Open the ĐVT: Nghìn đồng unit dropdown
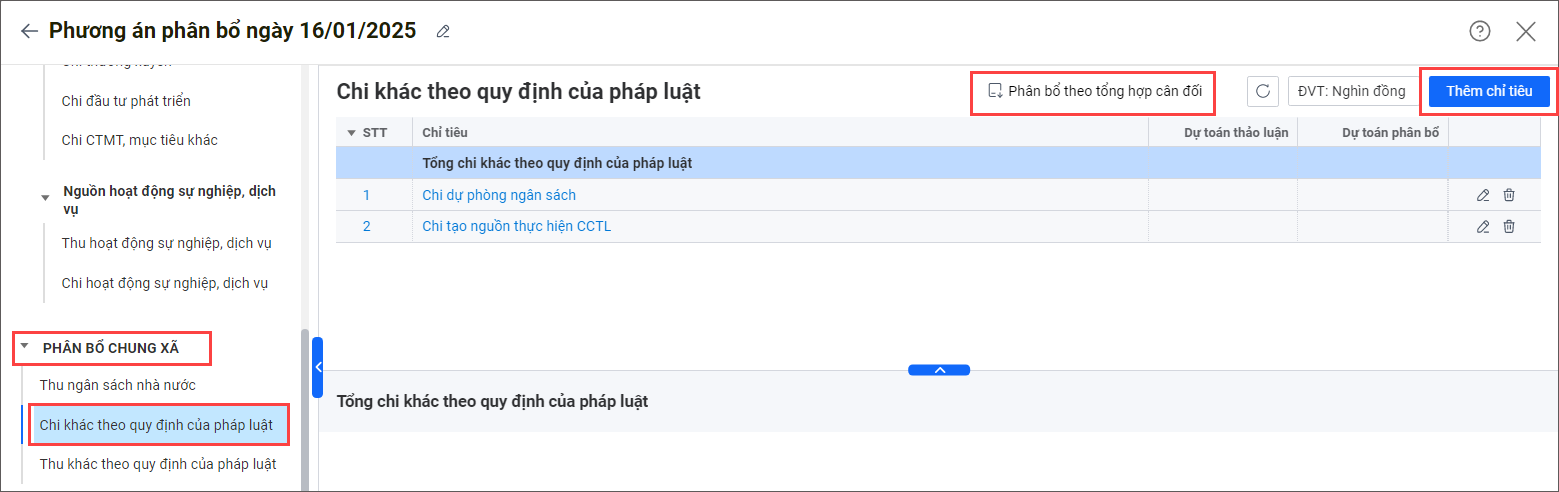This screenshot has height=492, width=1559. tap(1352, 91)
